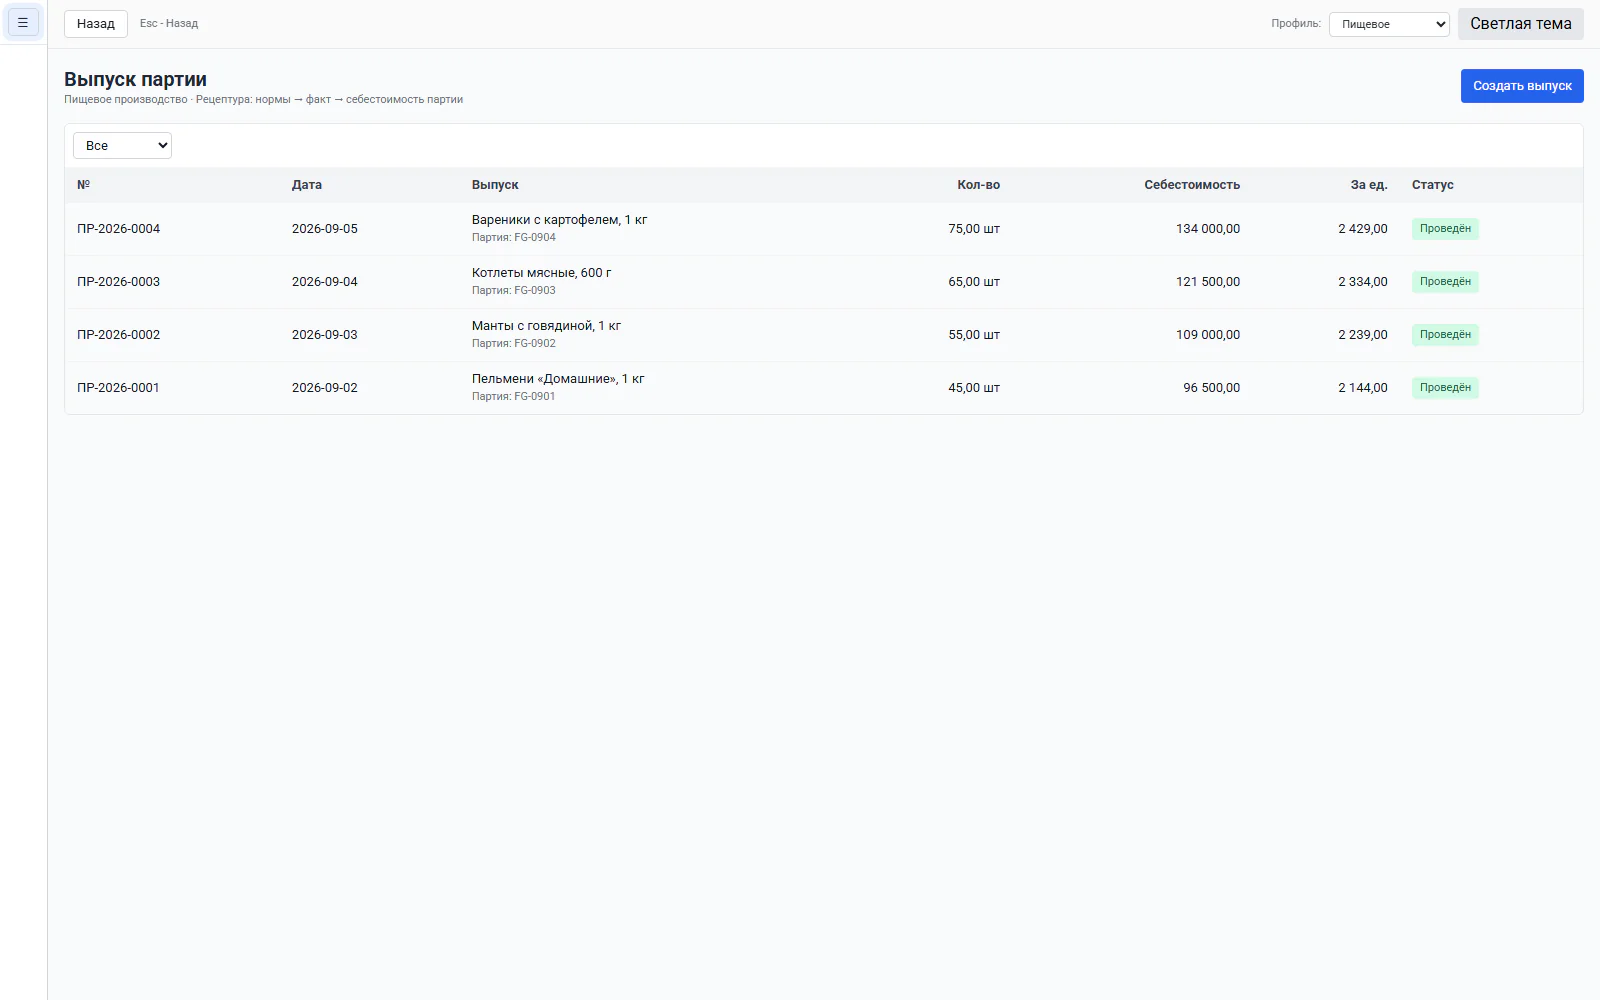Viewport: 1600px width, 1000px height.
Task: Click Проведён badge for ПР-2026-0001
Action: pos(1445,388)
